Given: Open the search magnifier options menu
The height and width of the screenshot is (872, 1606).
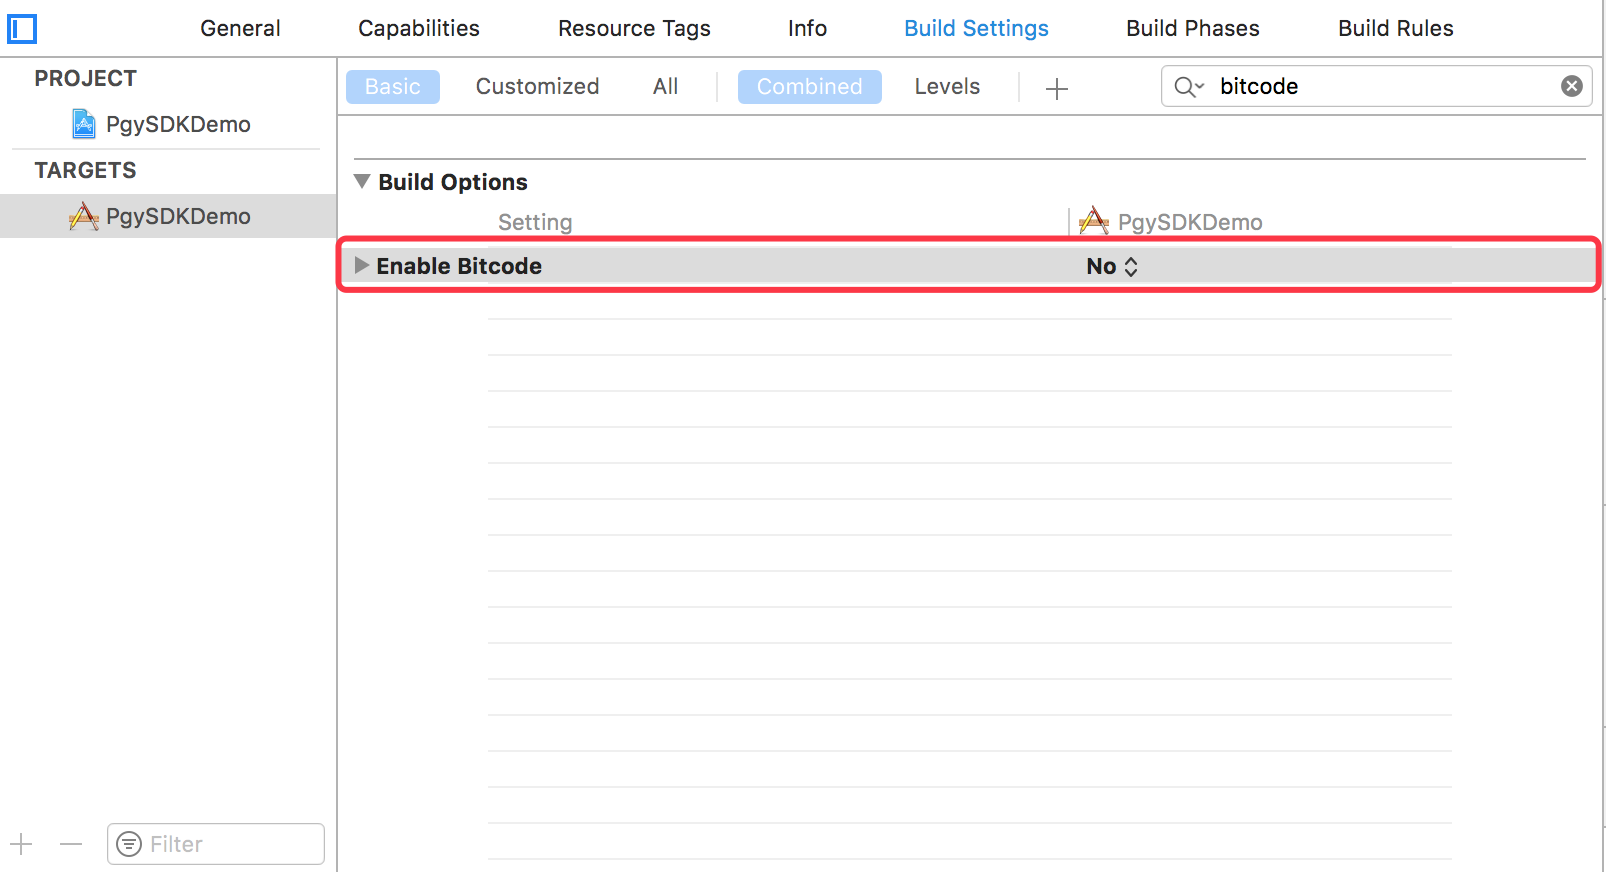Looking at the screenshot, I should [1189, 87].
